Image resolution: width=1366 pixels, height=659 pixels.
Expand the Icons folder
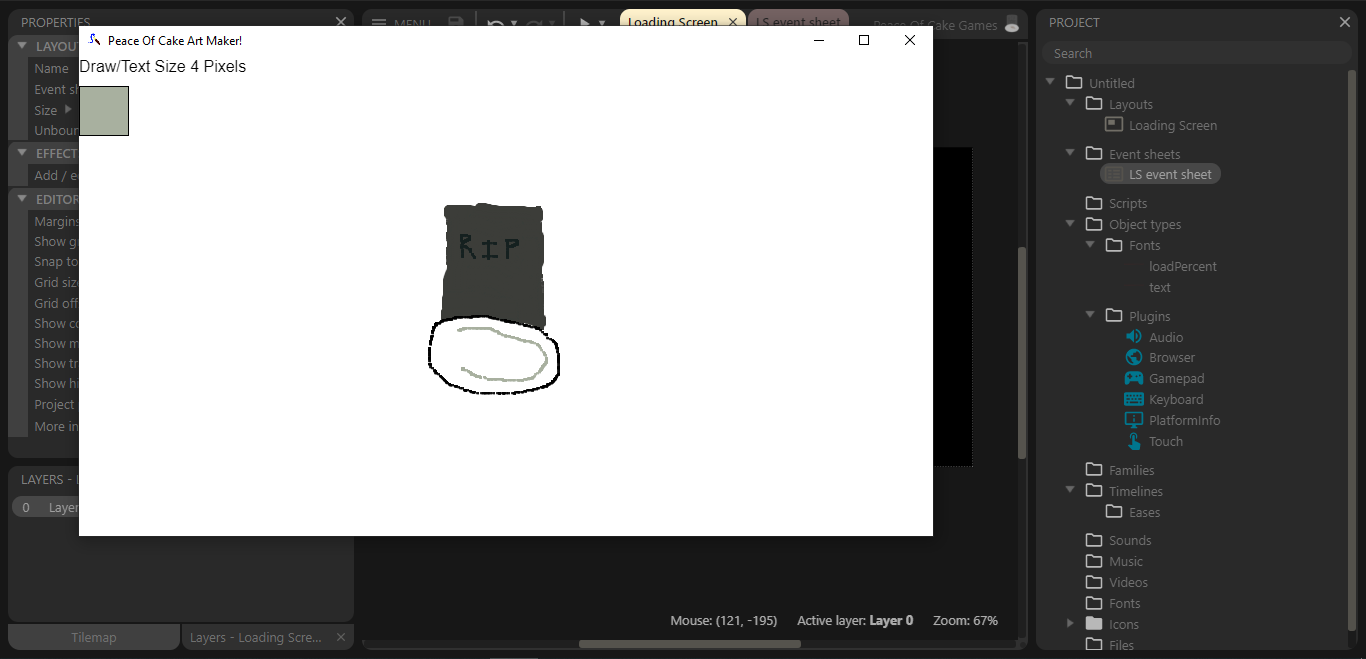[x=1070, y=624]
